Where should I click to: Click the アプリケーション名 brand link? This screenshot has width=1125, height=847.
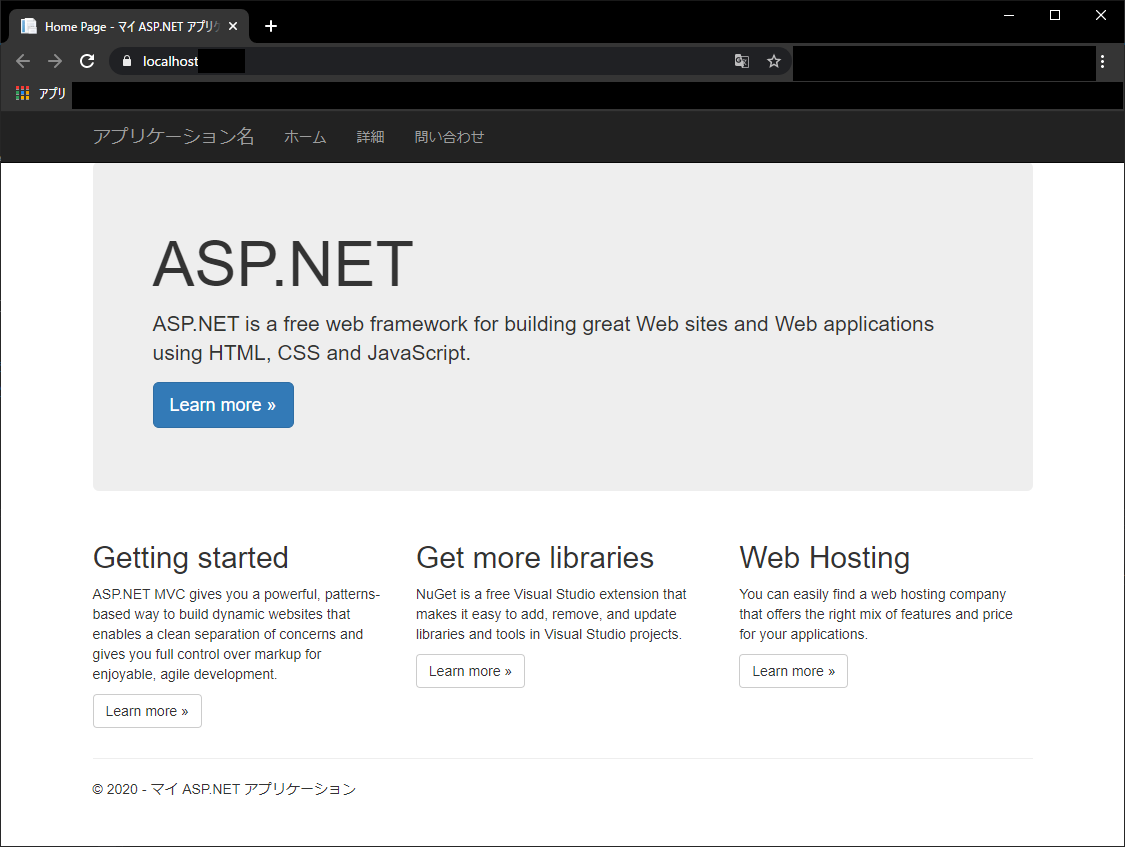click(173, 136)
